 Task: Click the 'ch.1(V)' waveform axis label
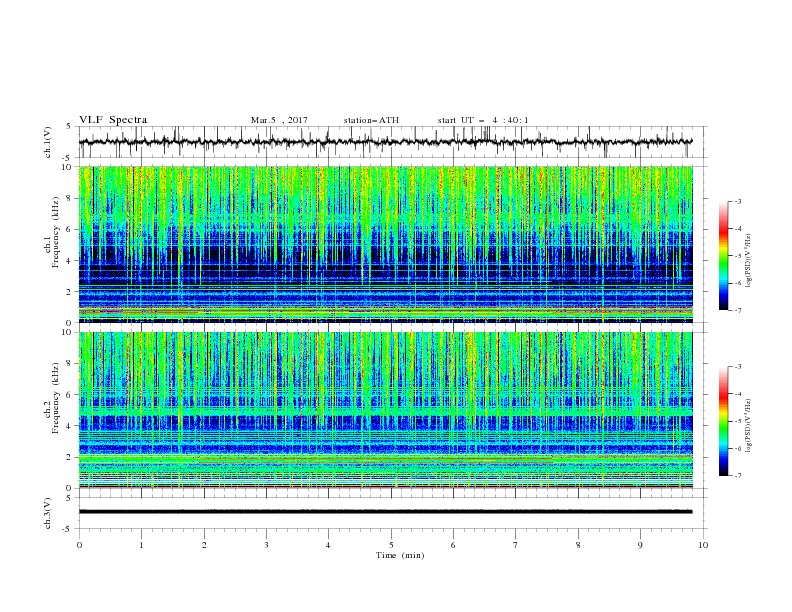(x=48, y=142)
